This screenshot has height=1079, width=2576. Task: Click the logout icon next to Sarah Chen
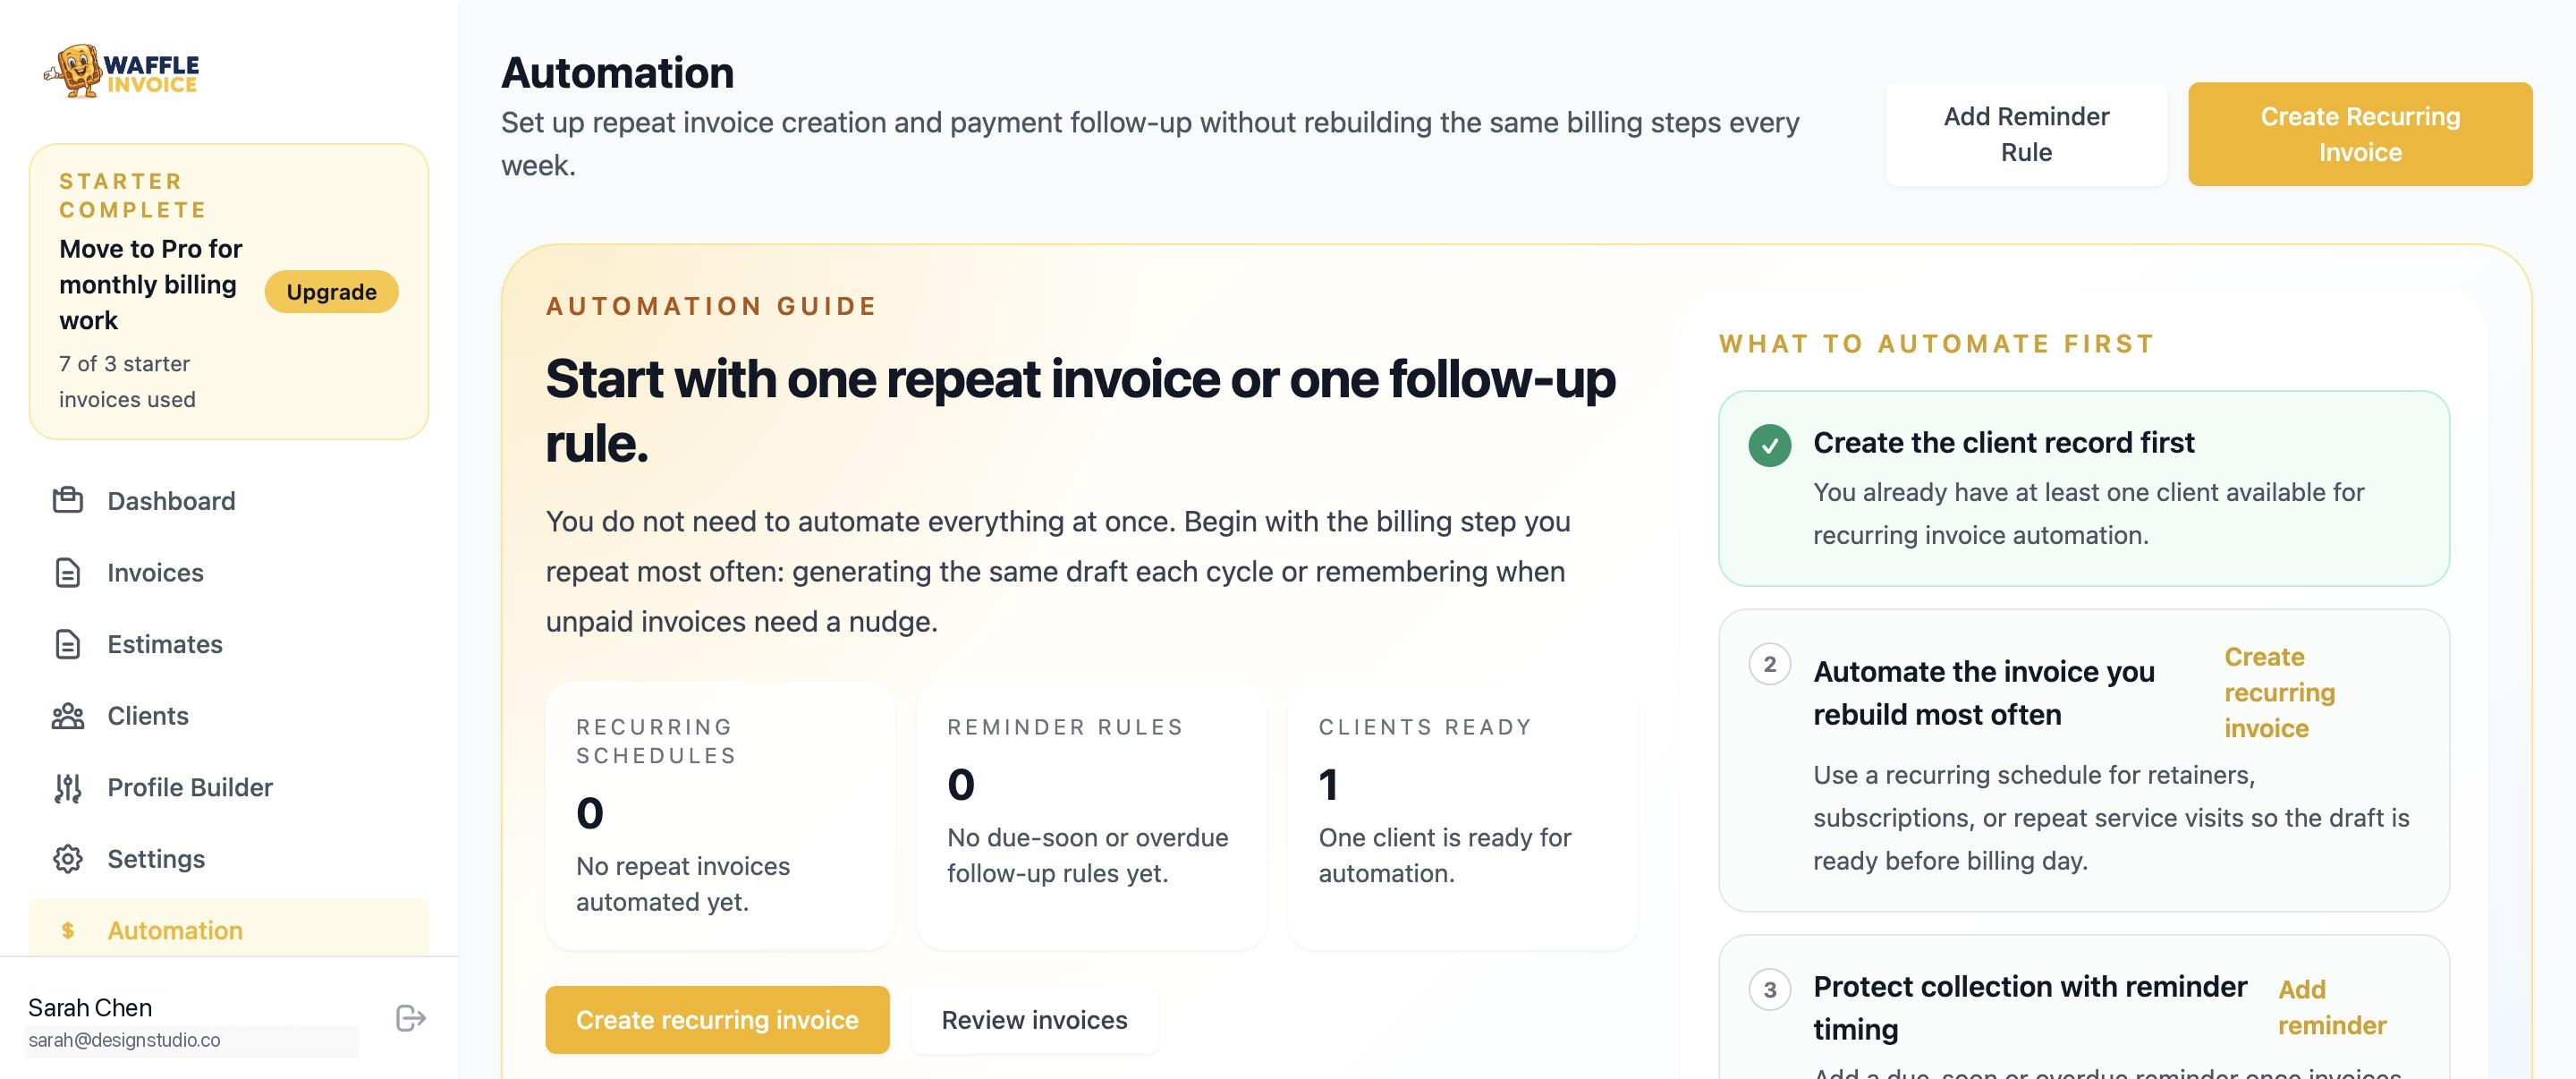click(x=410, y=1019)
